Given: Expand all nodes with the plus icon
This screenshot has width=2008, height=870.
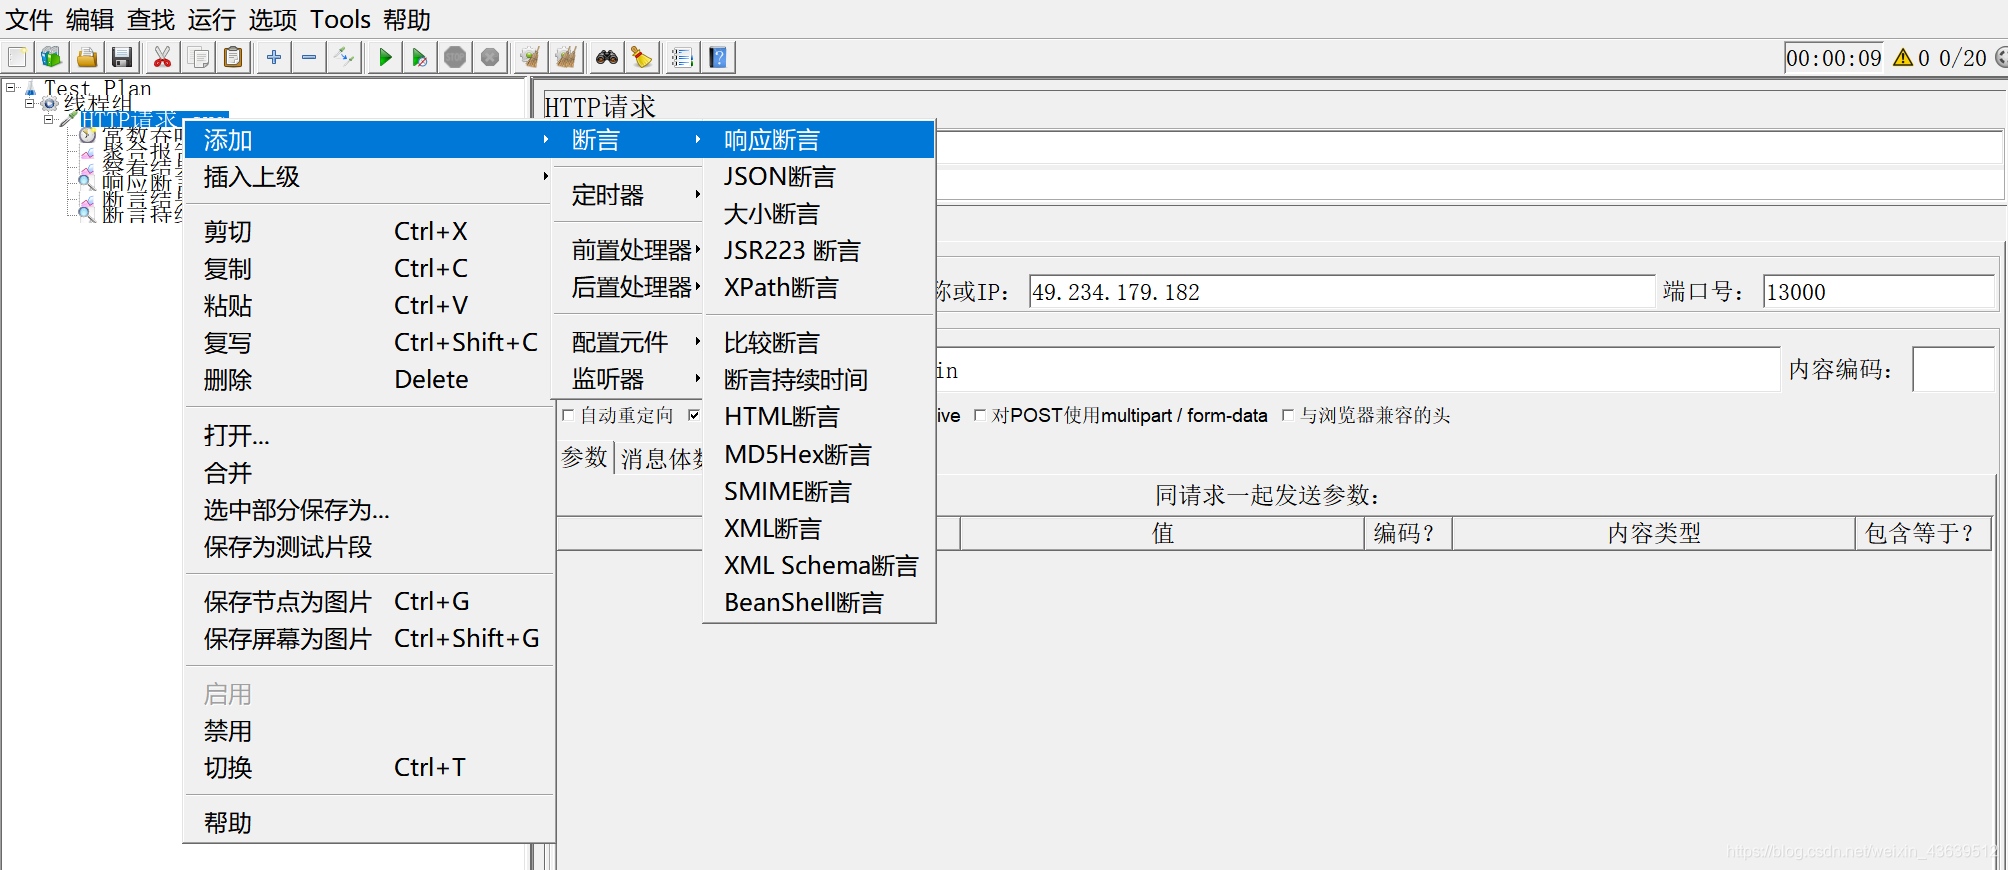Looking at the screenshot, I should [x=274, y=57].
